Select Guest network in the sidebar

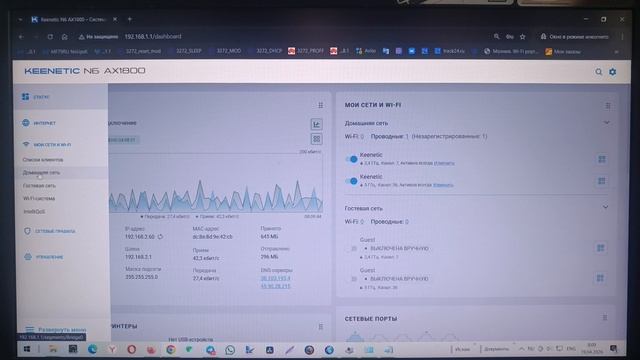[x=39, y=186]
